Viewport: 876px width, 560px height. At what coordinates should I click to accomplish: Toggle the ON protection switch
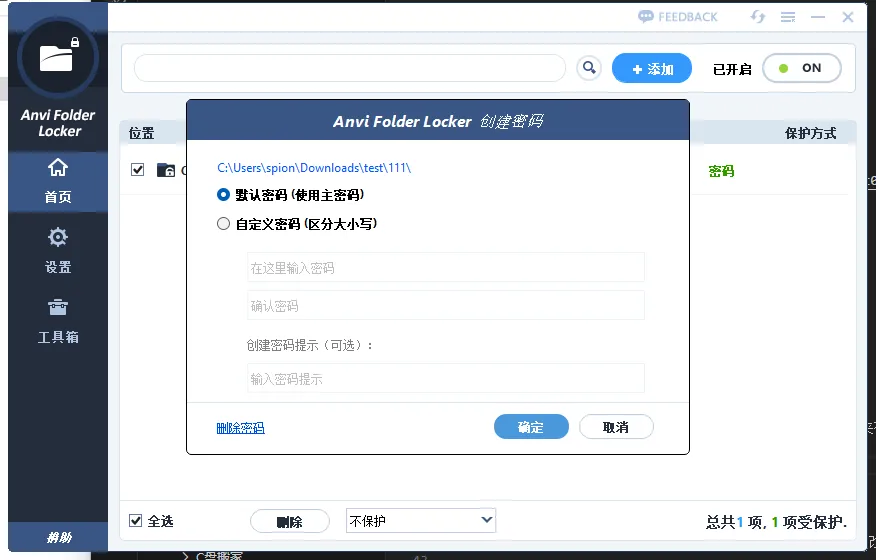pos(802,68)
